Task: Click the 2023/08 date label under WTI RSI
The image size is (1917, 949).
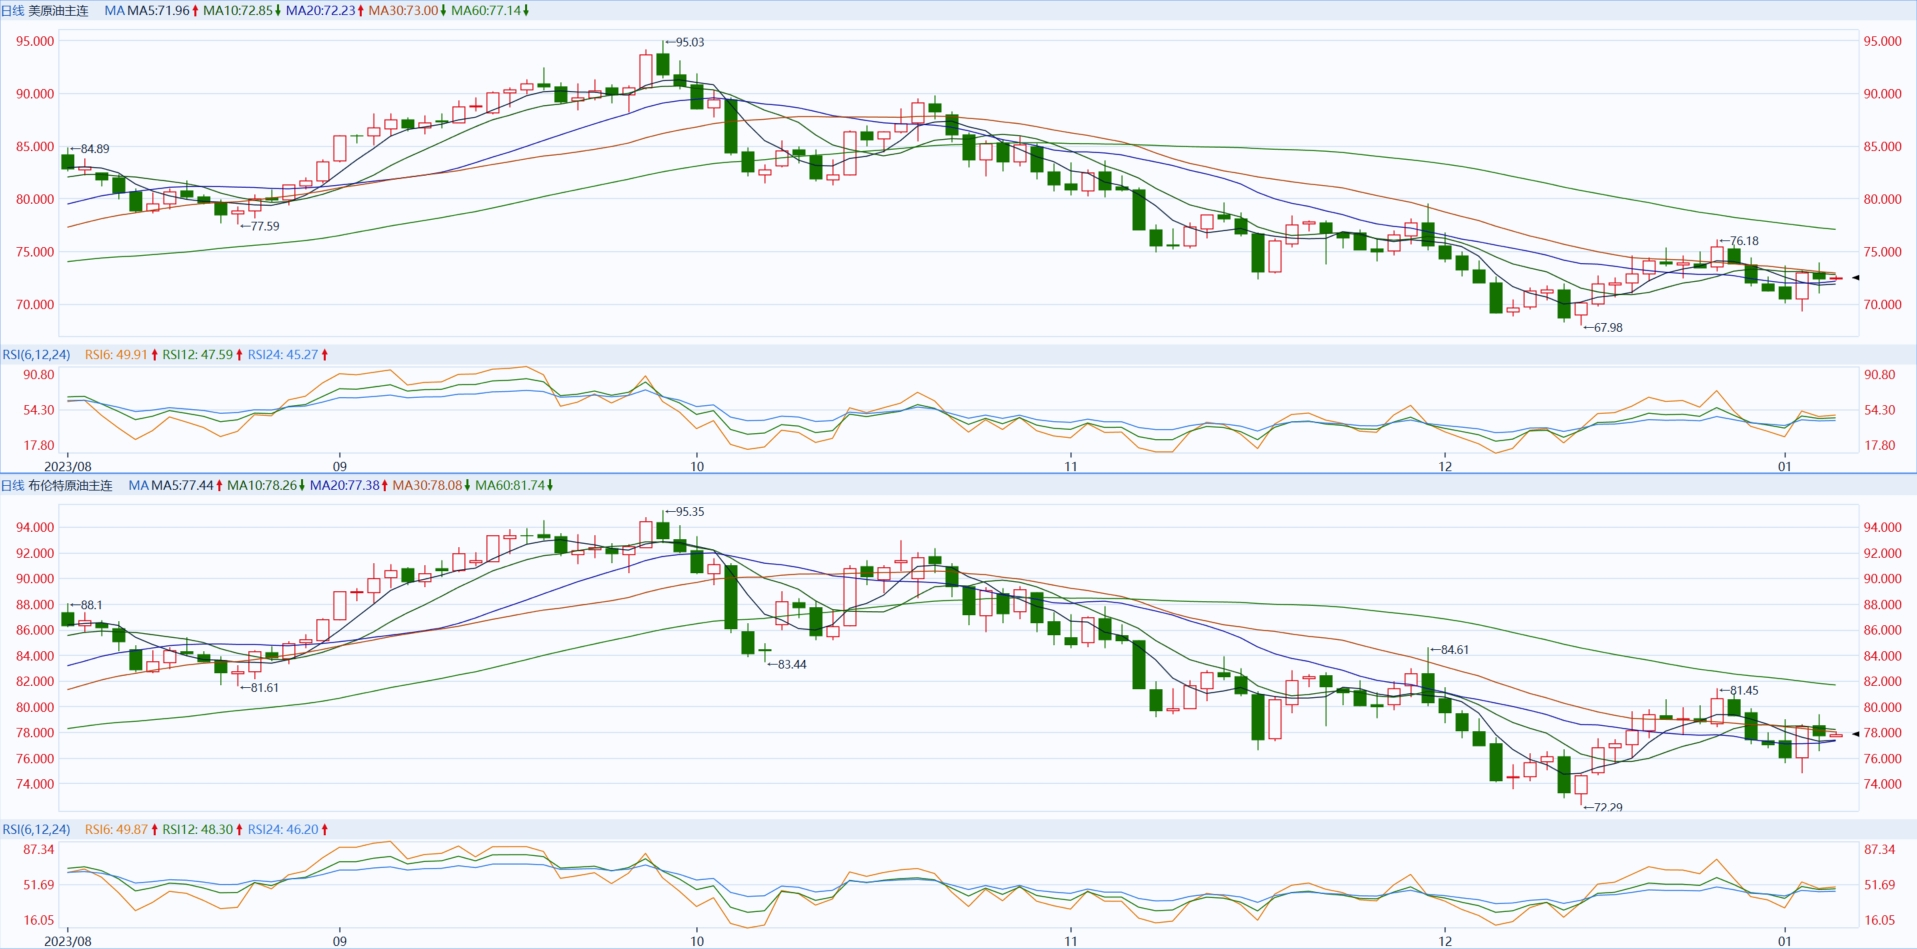Action: (68, 467)
